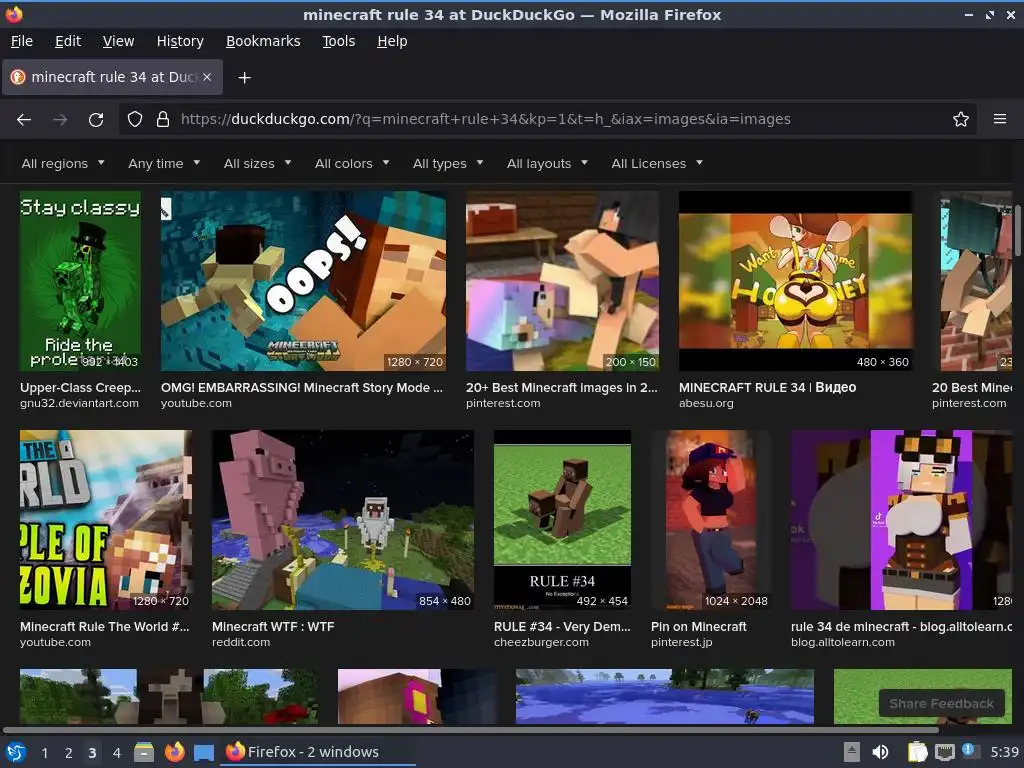Select the minecraft rule 34 at Duck tab
1024x768 pixels.
pos(113,77)
